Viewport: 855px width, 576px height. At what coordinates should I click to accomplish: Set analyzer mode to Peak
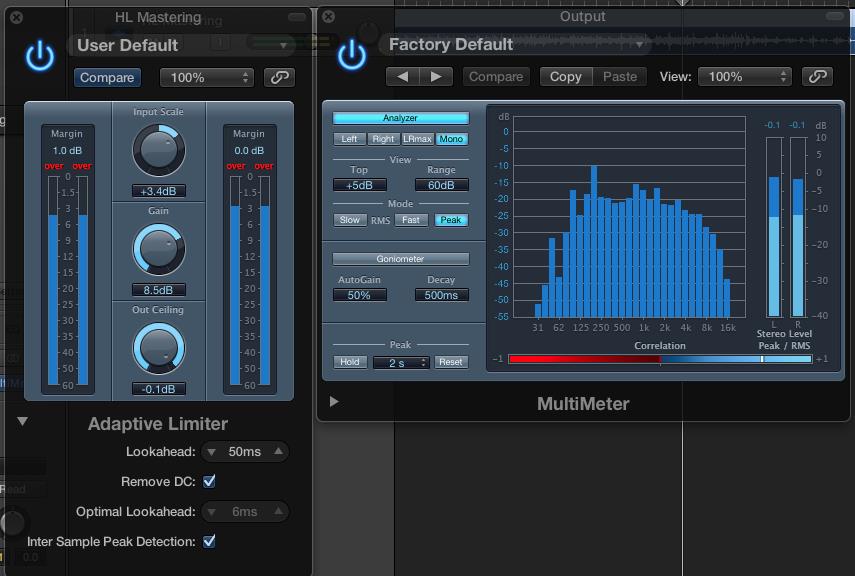tap(451, 220)
